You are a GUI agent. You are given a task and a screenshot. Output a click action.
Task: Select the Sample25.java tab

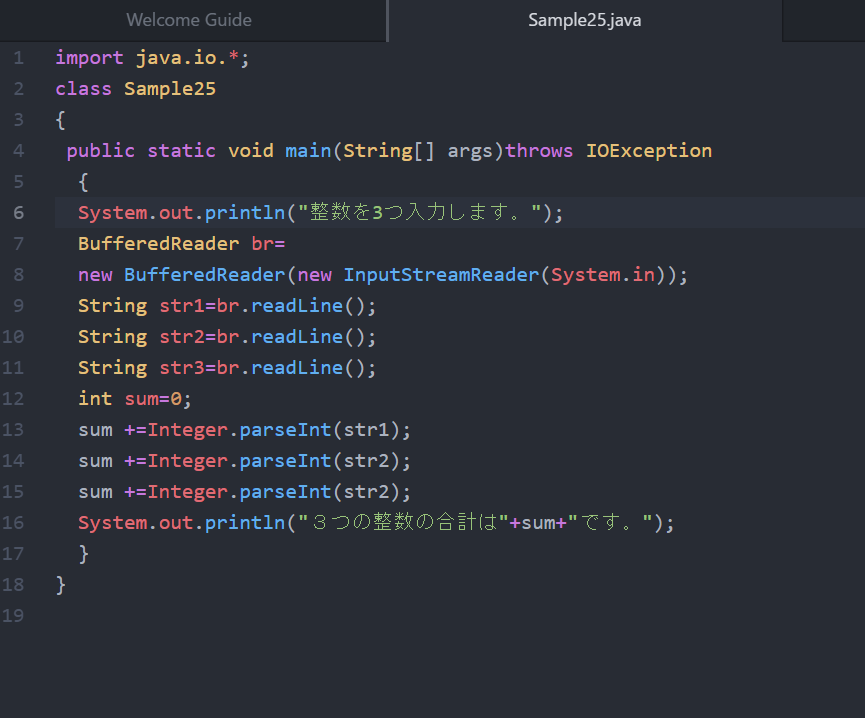[585, 20]
